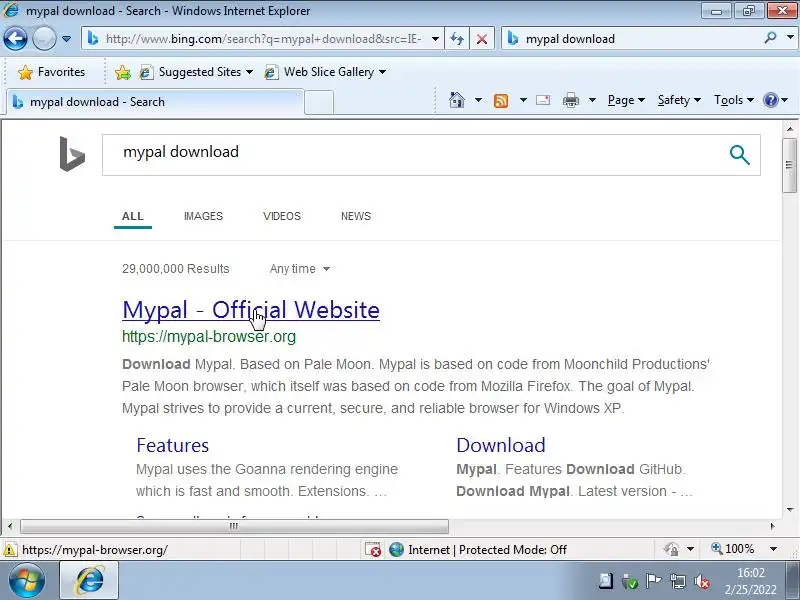Open the Page menu
The image size is (800, 600).
(x=626, y=100)
